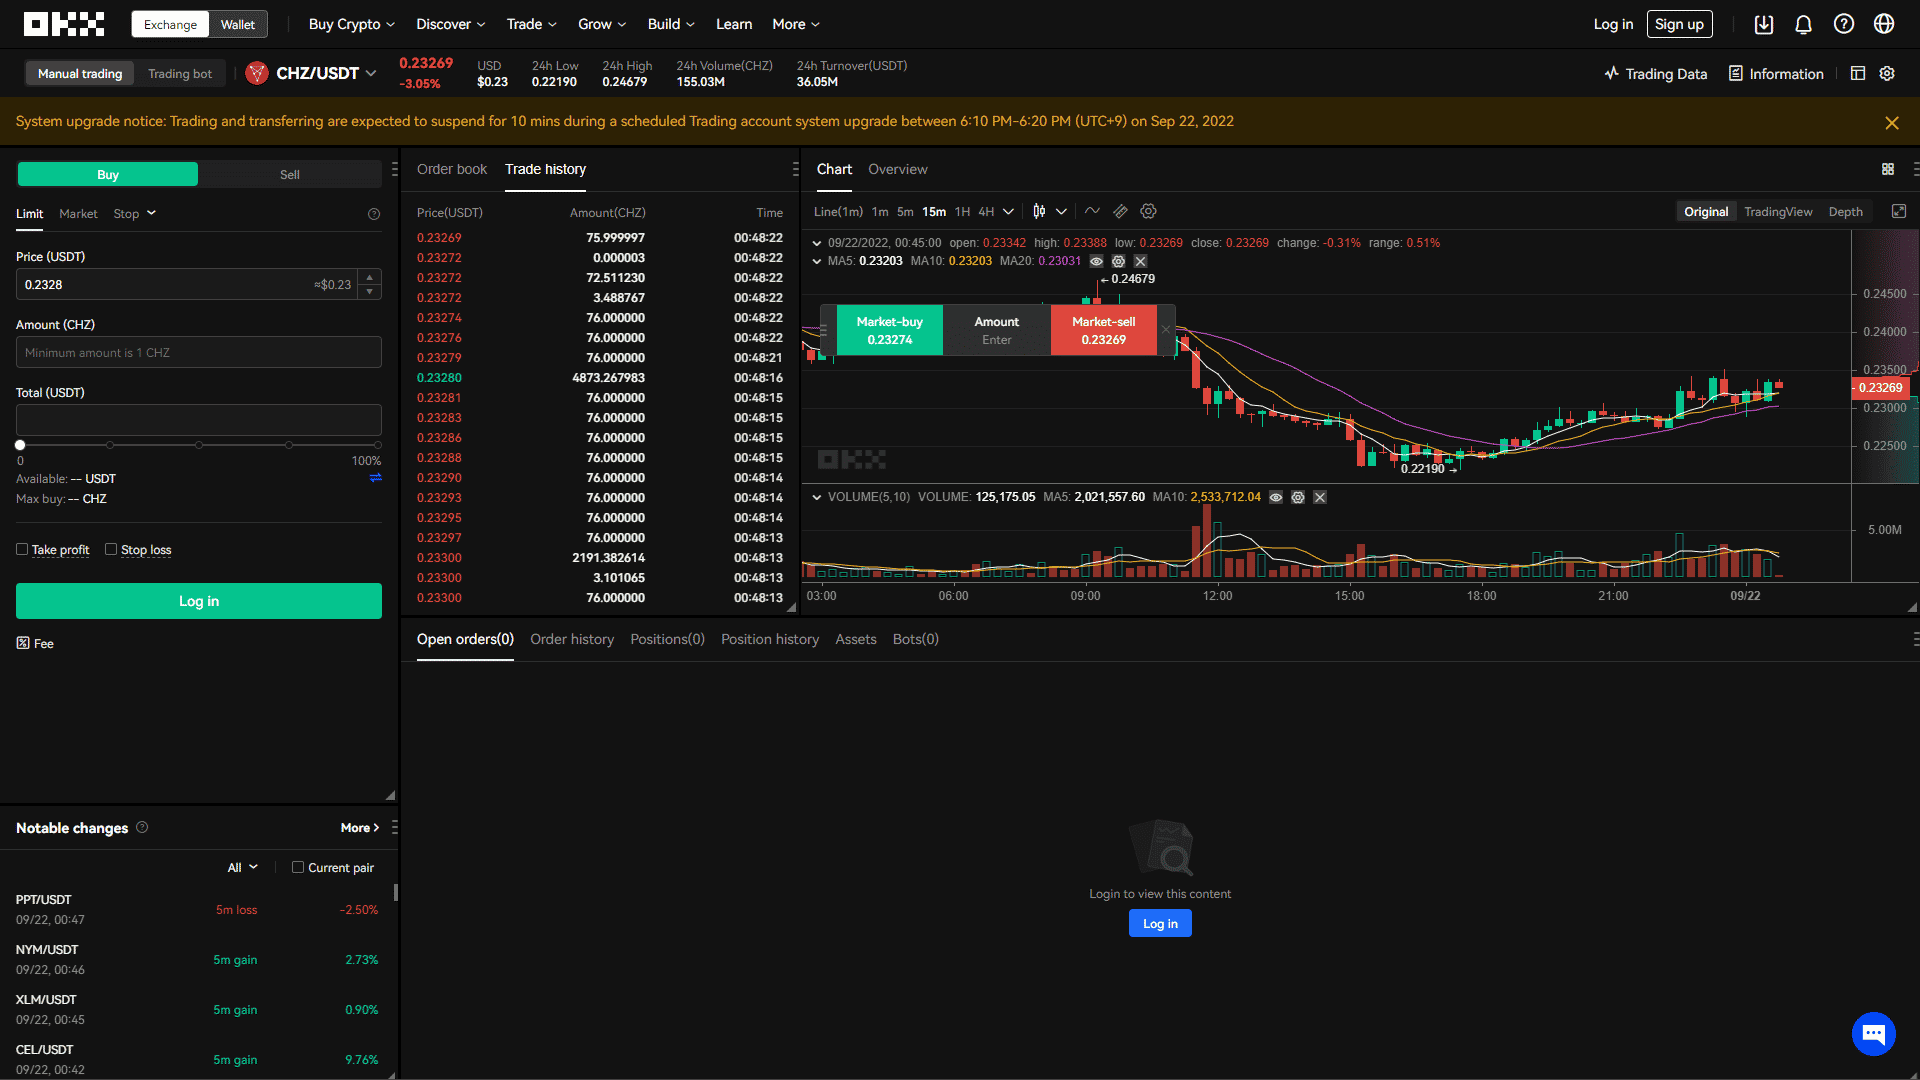This screenshot has height=1080, width=1920.
Task: Open the Assets tab
Action: (856, 639)
